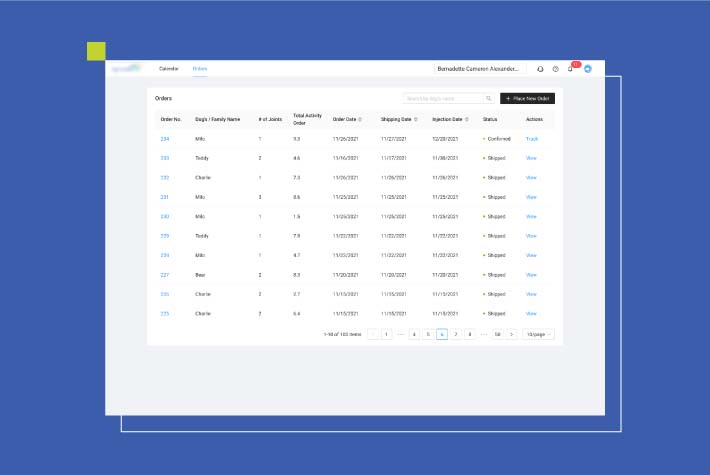Open order number 229 link
Screen dimensions: 710x475
(x=165, y=236)
